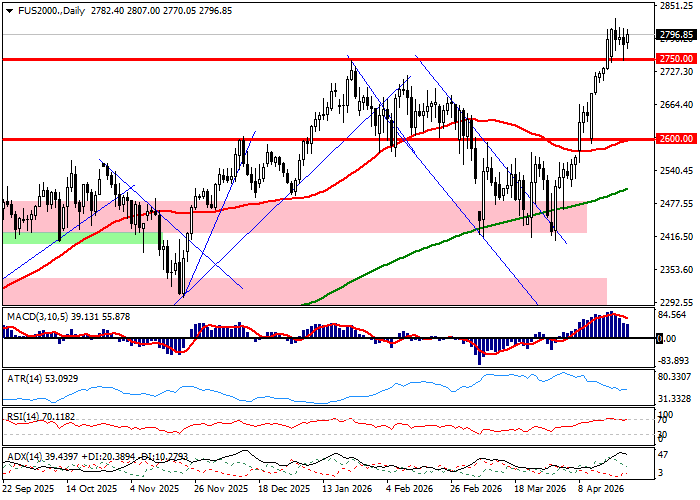
Task: Click the small triangle arrow before FUS2000 title
Action: coord(7,9)
